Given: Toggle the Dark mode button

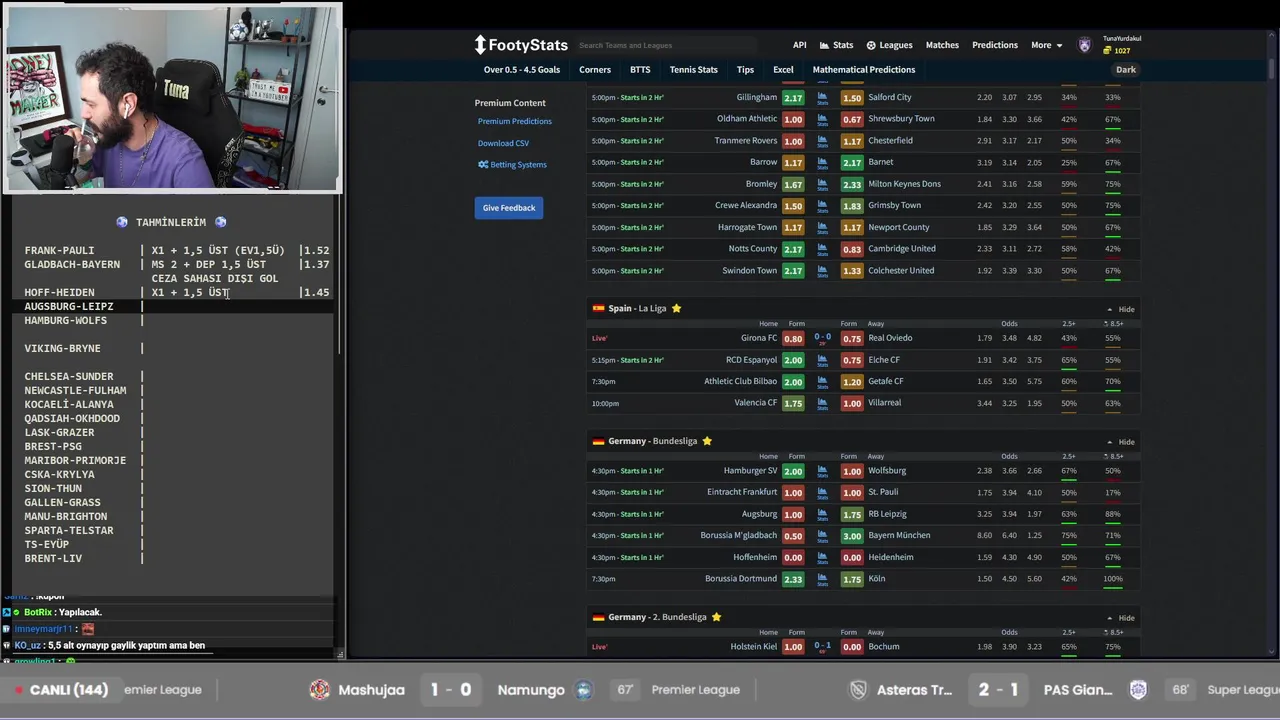Looking at the screenshot, I should coord(1126,70).
